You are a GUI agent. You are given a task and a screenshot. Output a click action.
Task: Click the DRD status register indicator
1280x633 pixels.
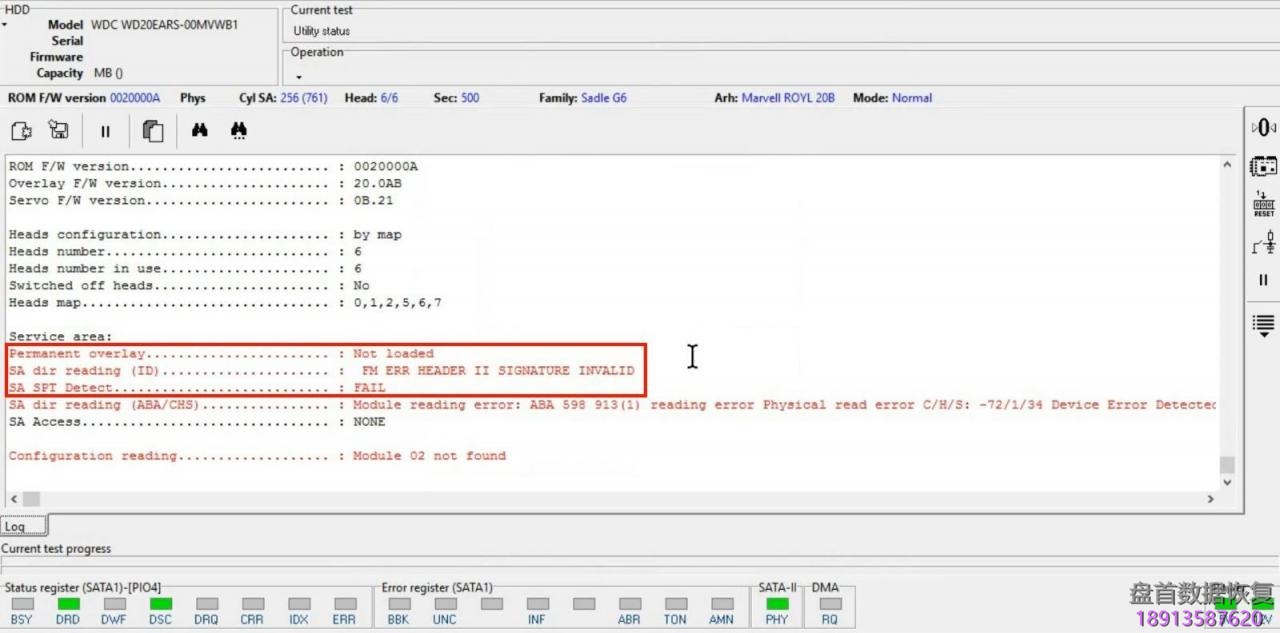(x=68, y=604)
